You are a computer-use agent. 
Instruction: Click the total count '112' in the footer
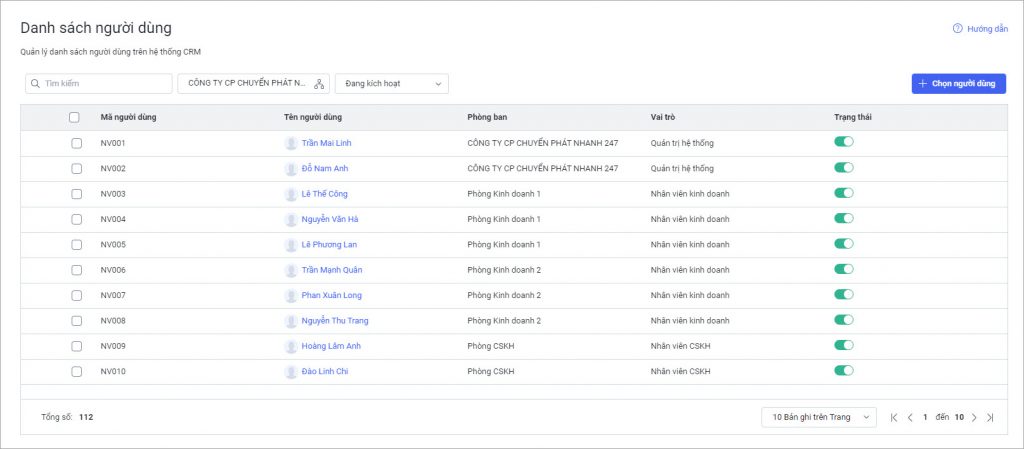pos(86,416)
